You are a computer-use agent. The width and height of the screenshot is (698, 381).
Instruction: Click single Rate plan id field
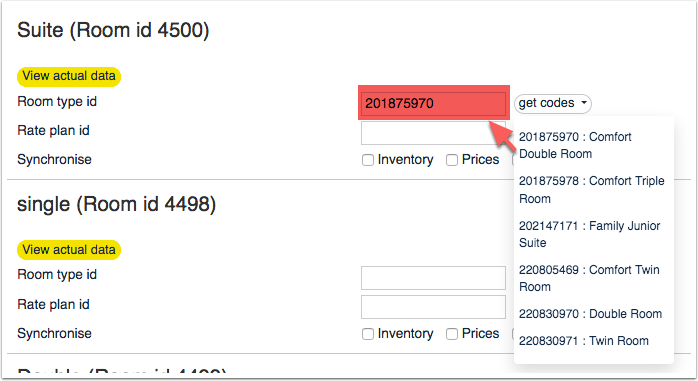point(433,307)
